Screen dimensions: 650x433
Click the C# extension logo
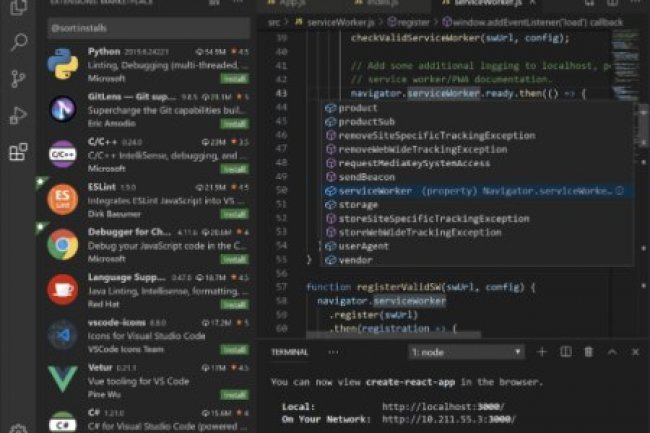coord(63,422)
